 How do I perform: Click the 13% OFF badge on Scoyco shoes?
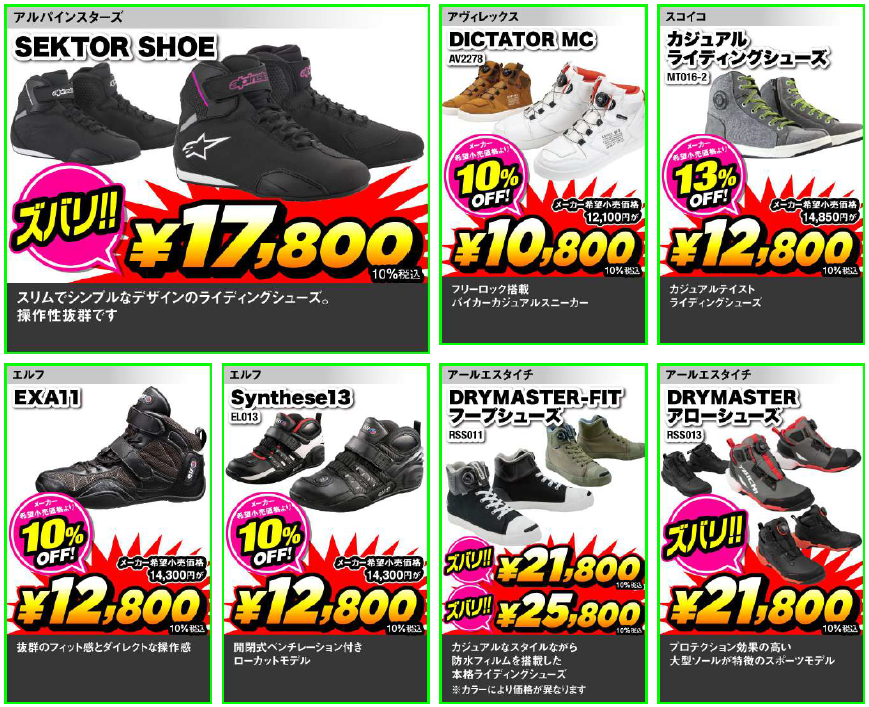(705, 175)
